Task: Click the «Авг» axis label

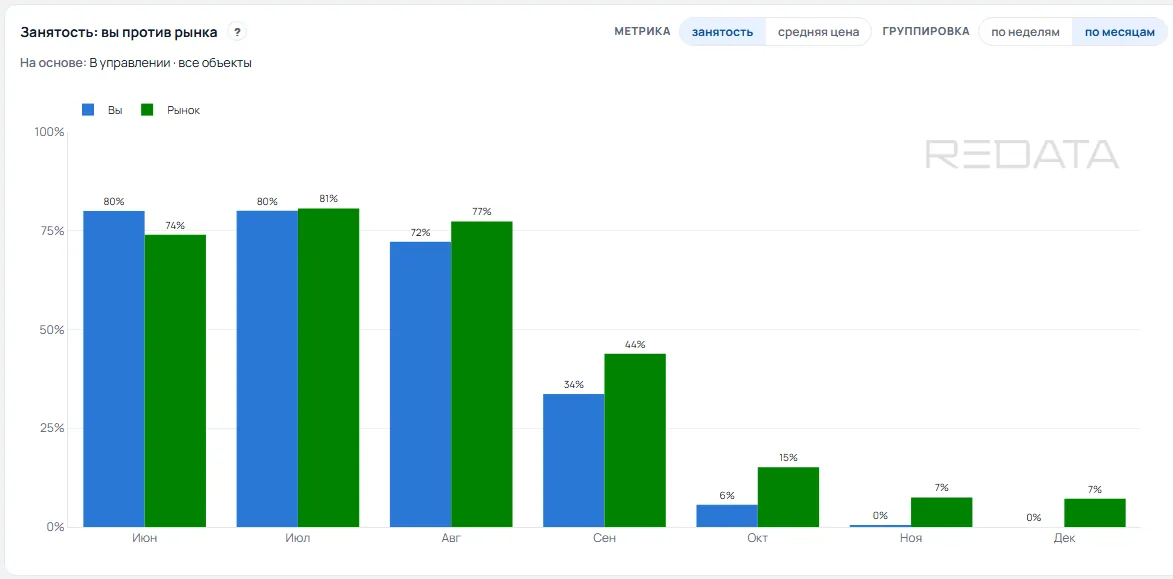Action: [451, 539]
